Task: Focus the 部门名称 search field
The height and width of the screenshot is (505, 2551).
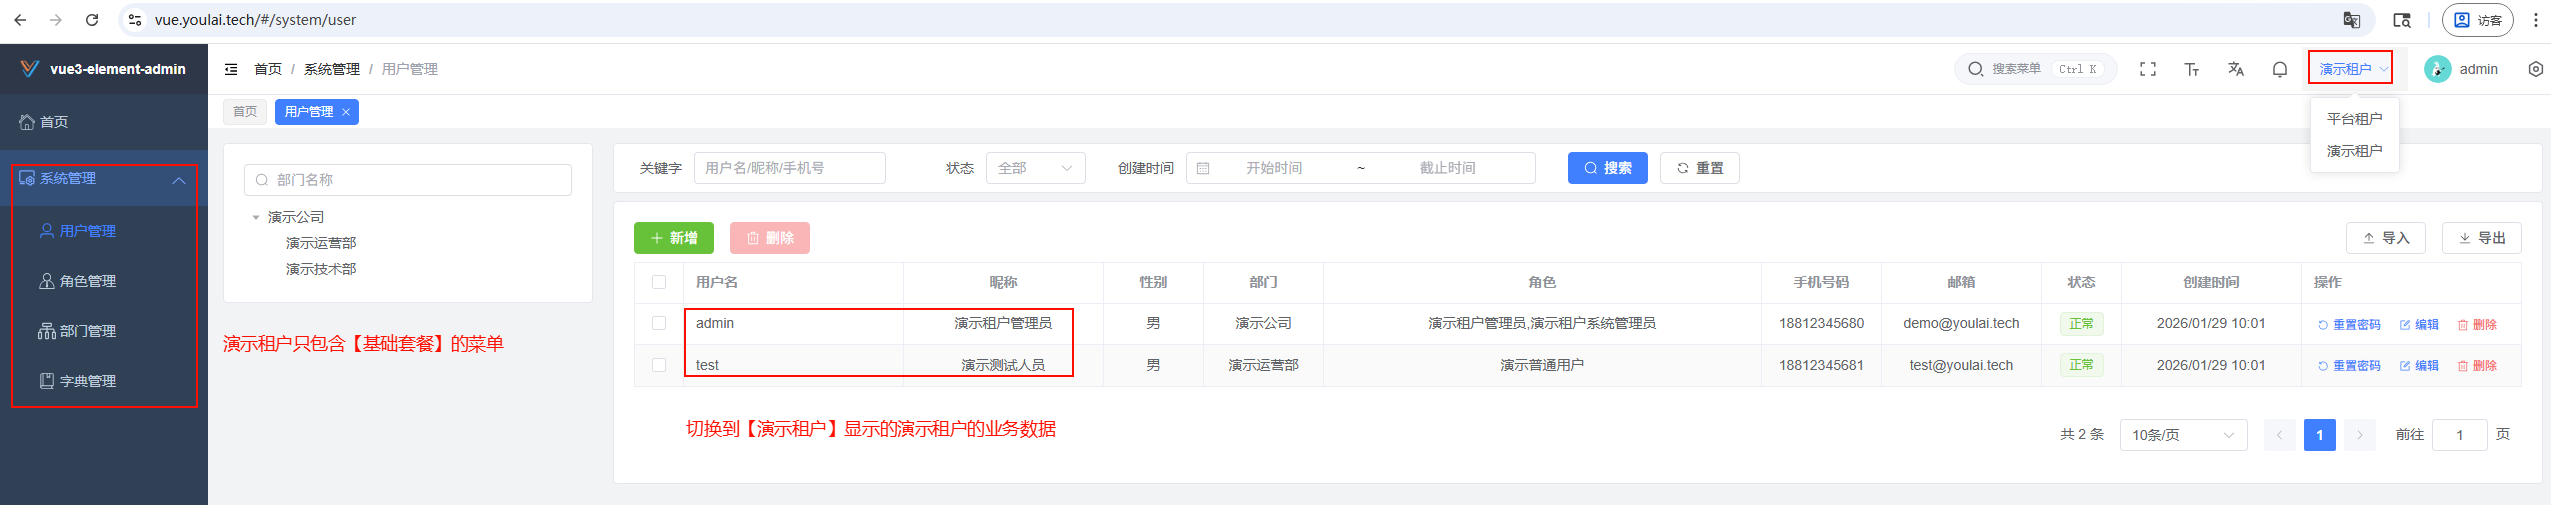Action: pyautogui.click(x=408, y=180)
